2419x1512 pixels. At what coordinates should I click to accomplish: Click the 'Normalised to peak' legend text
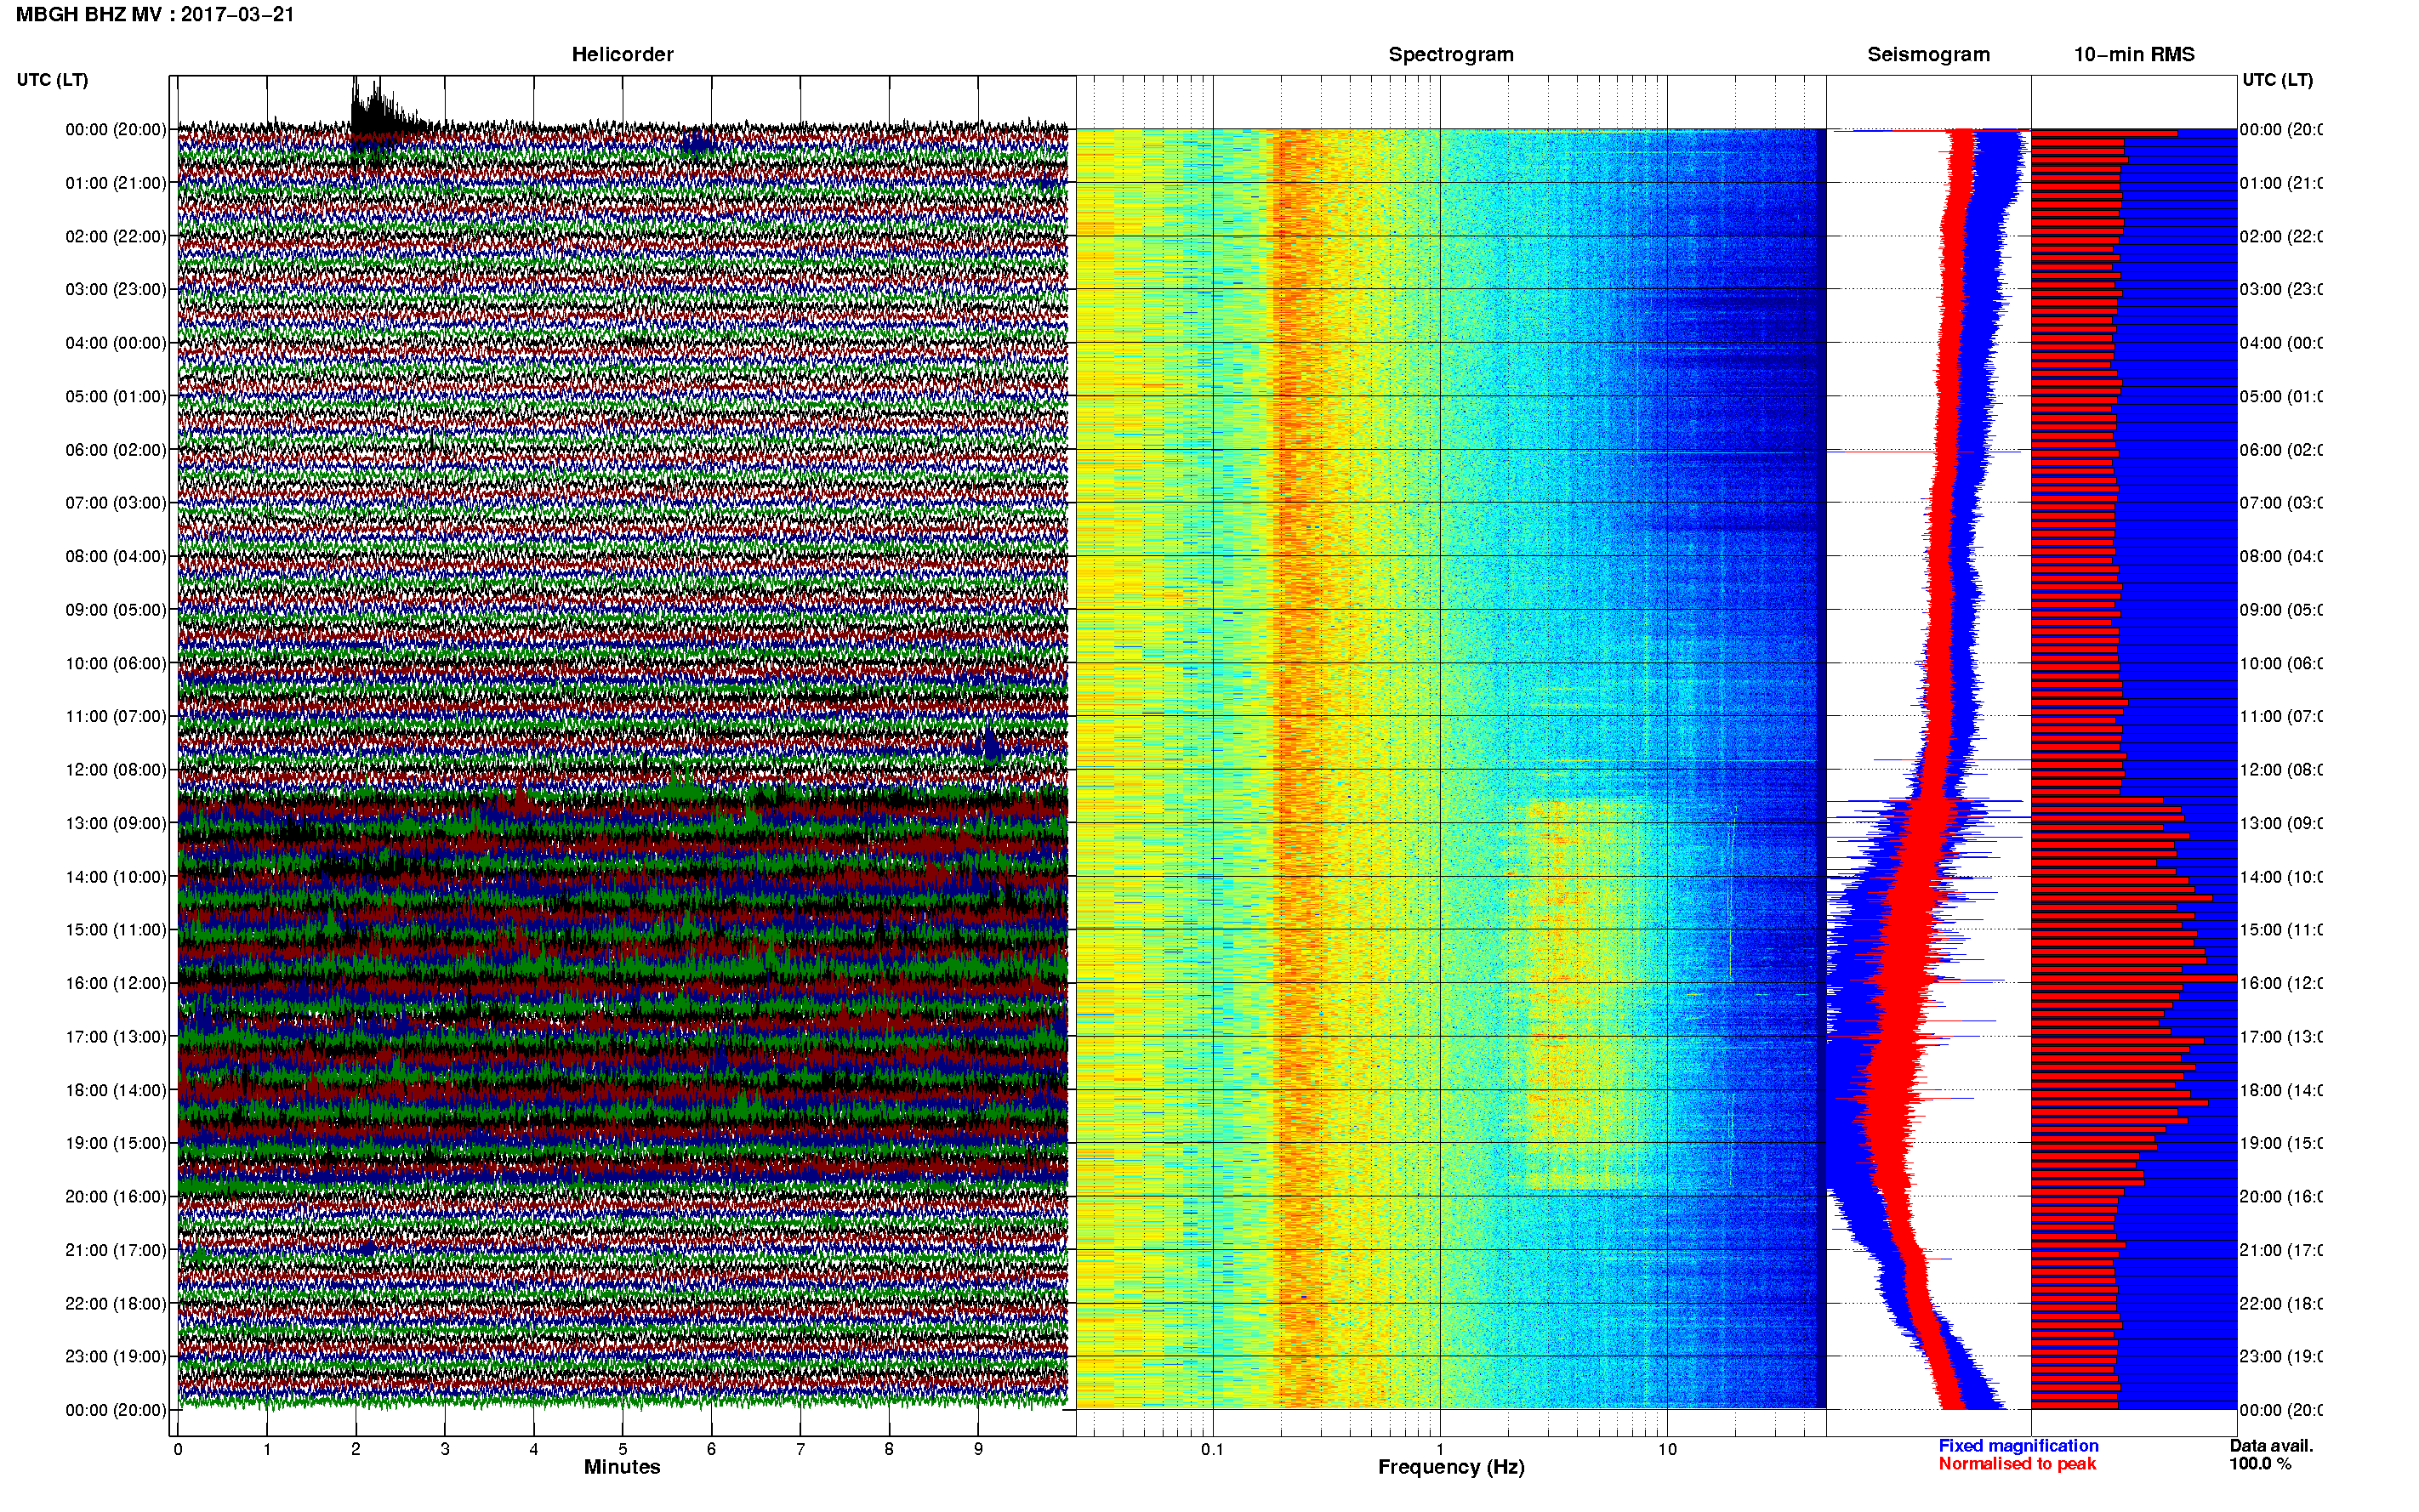(x=2017, y=1464)
